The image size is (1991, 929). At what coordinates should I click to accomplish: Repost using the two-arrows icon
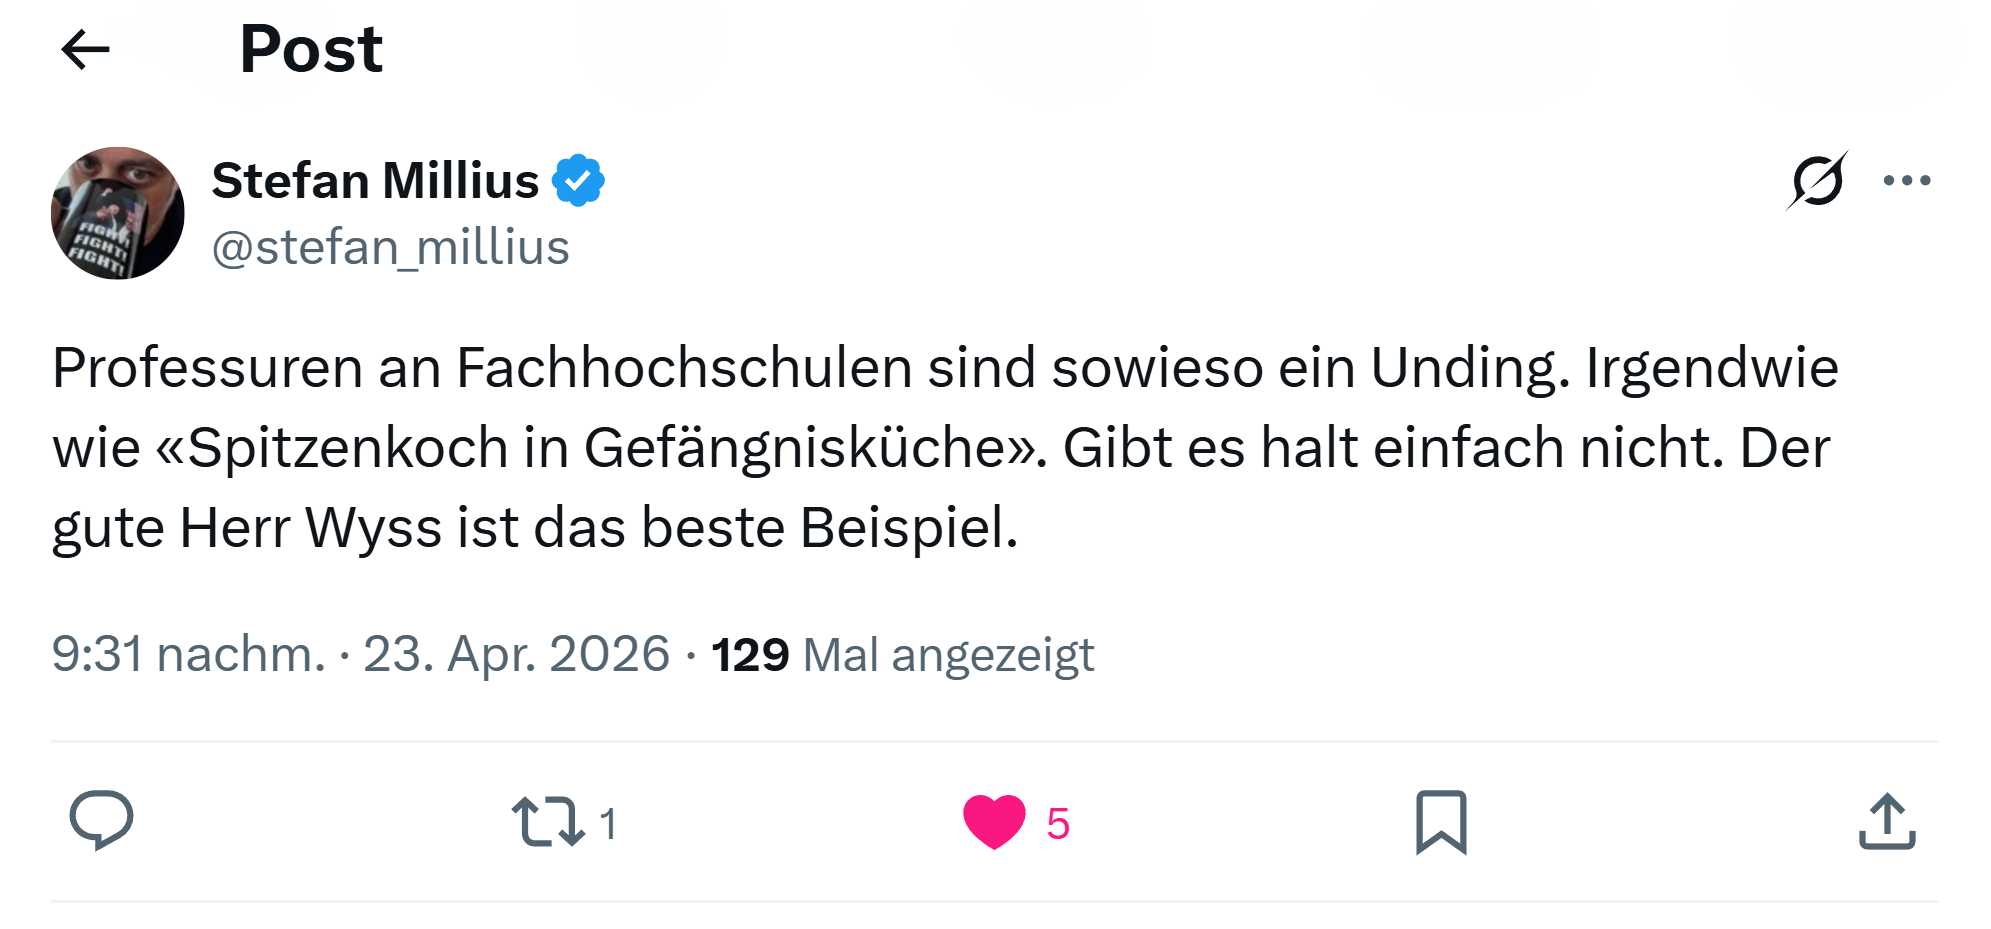(548, 822)
